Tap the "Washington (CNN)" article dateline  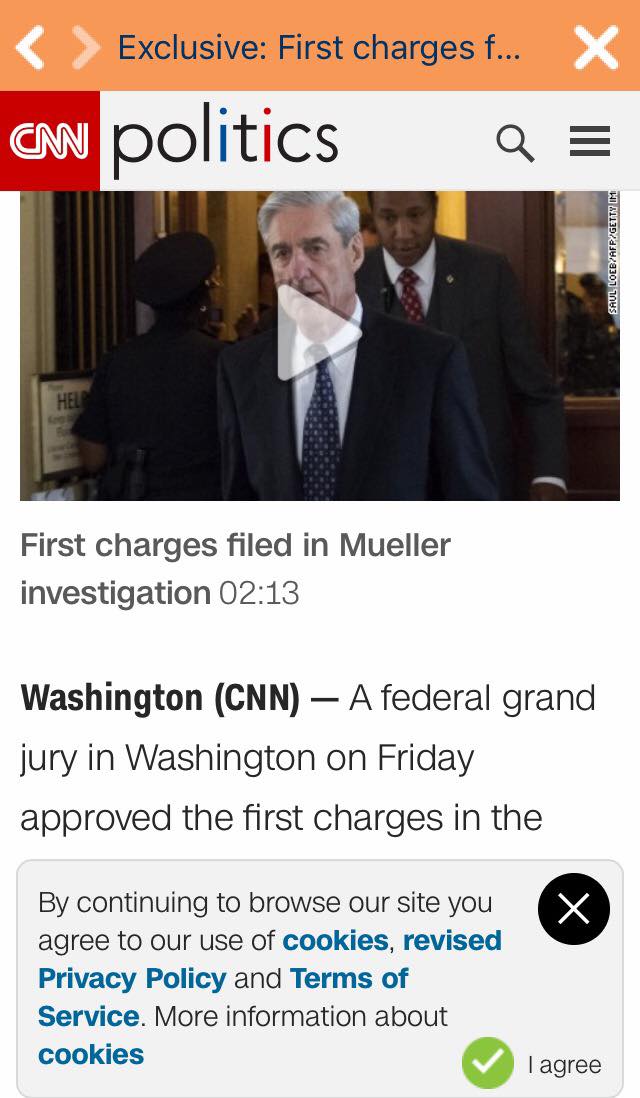(x=160, y=698)
